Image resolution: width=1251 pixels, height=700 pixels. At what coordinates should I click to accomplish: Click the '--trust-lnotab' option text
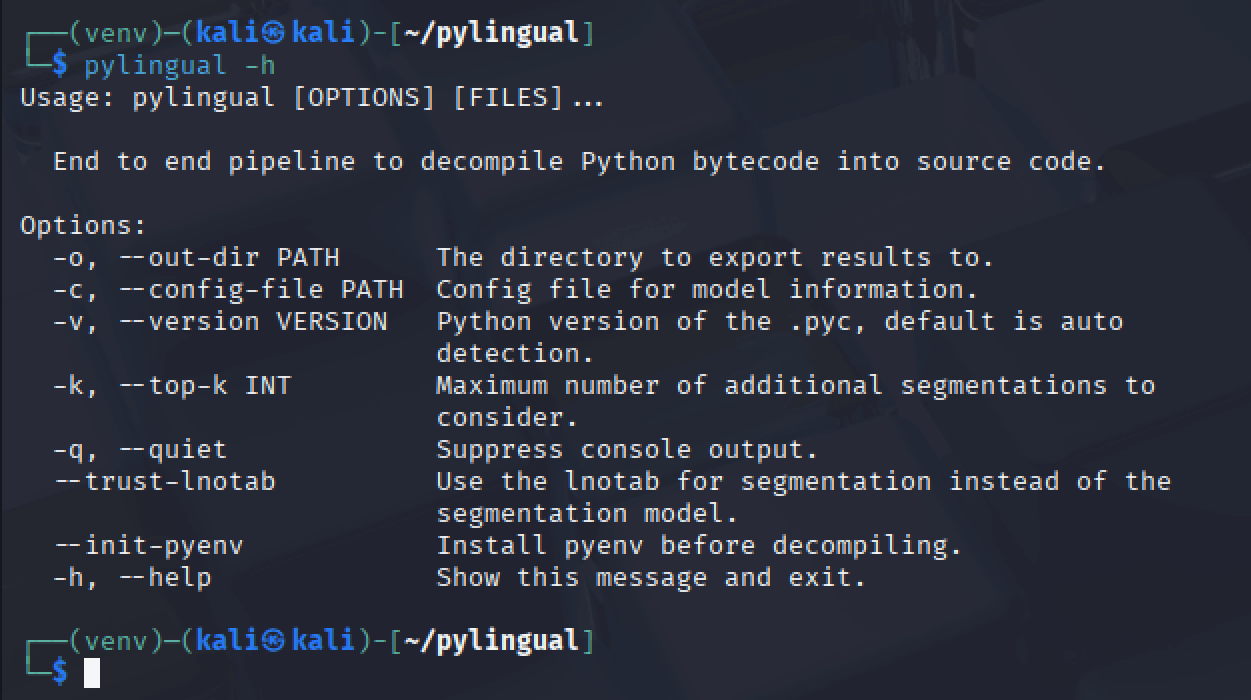pos(165,481)
